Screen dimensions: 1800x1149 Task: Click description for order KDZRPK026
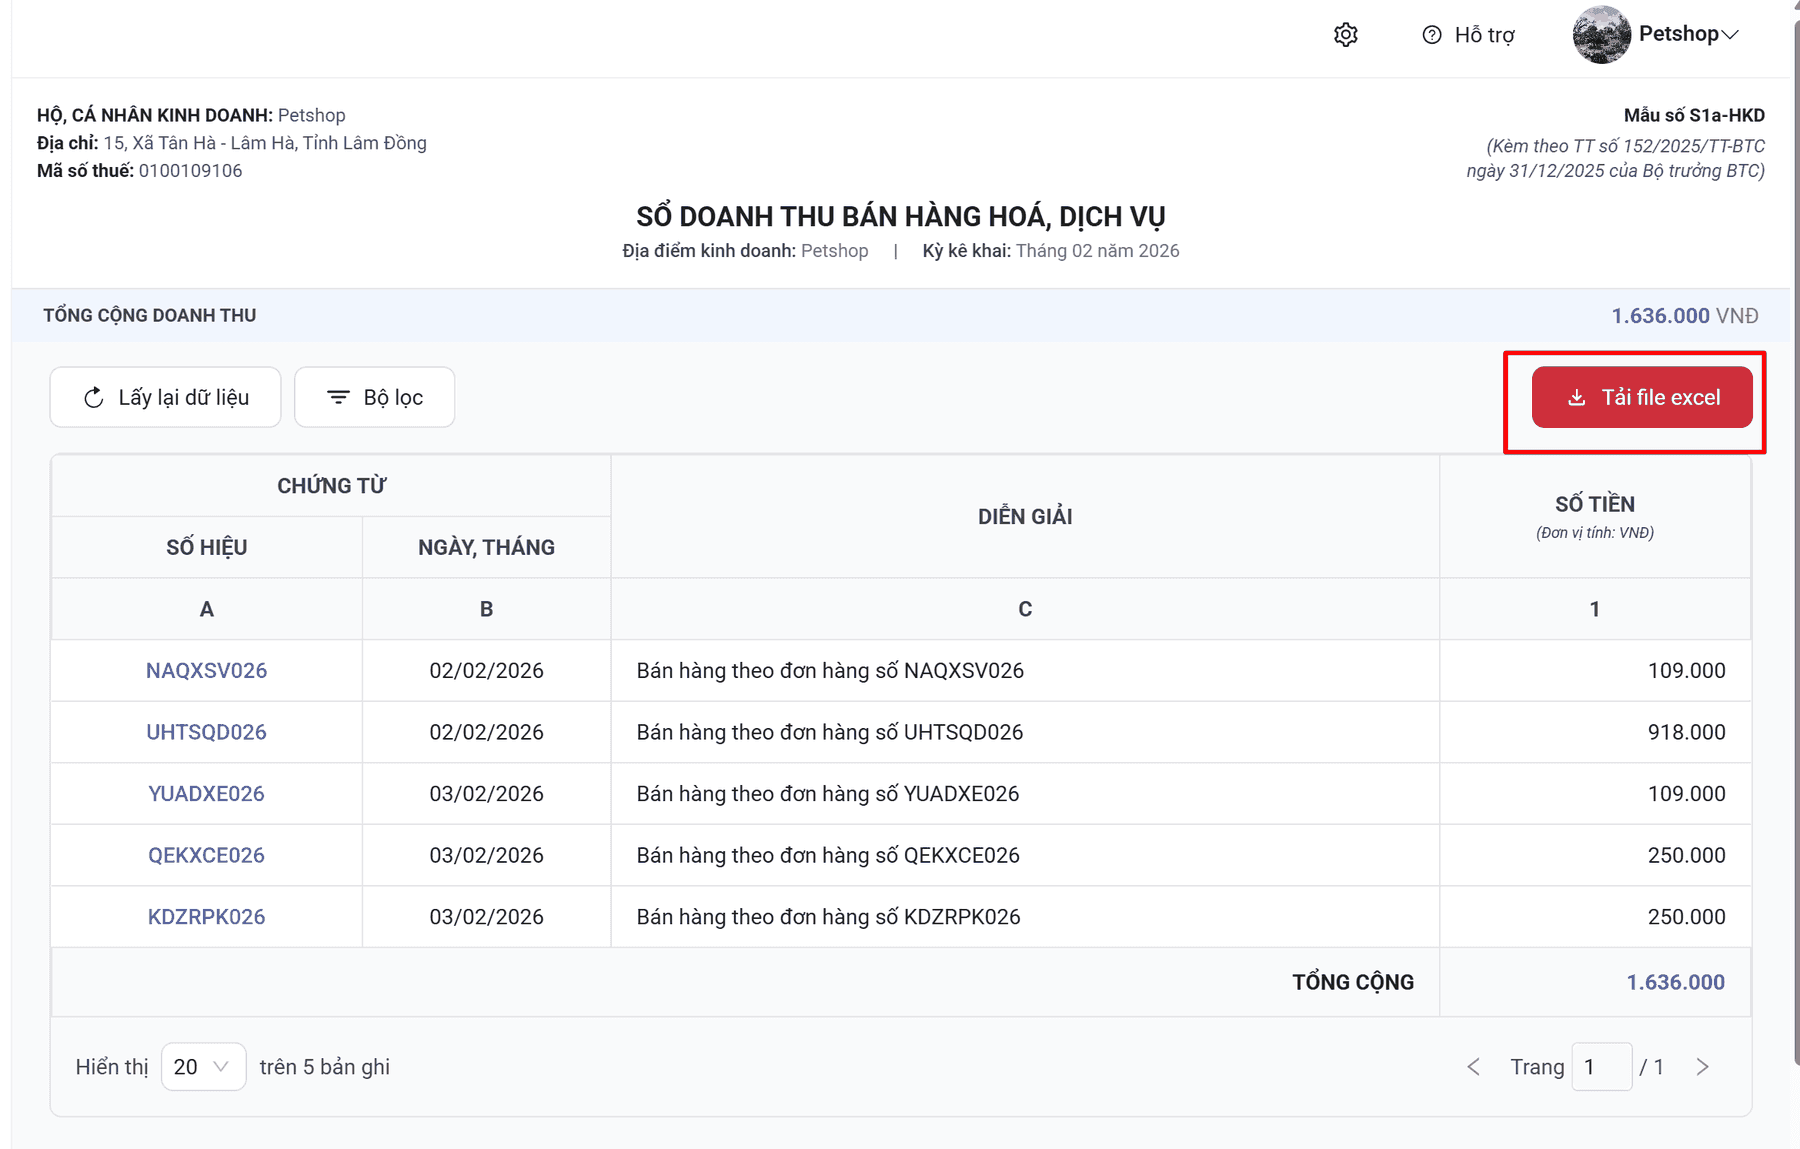829,917
